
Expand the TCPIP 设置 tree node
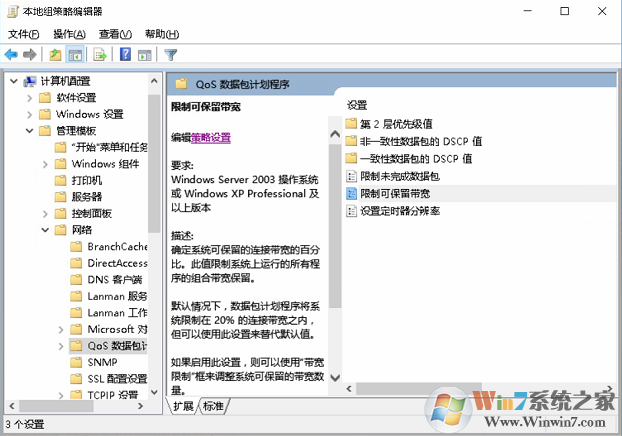[61, 395]
